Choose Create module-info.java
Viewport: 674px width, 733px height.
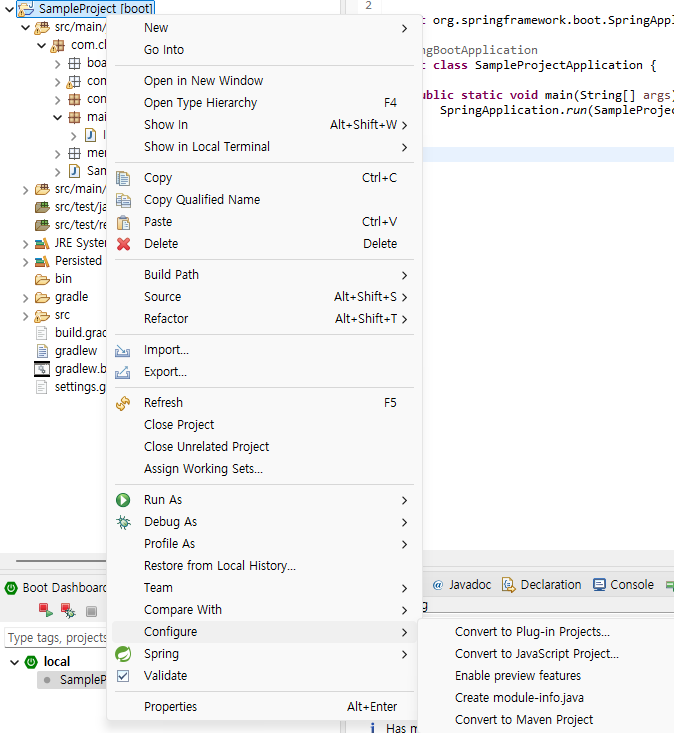pos(519,698)
